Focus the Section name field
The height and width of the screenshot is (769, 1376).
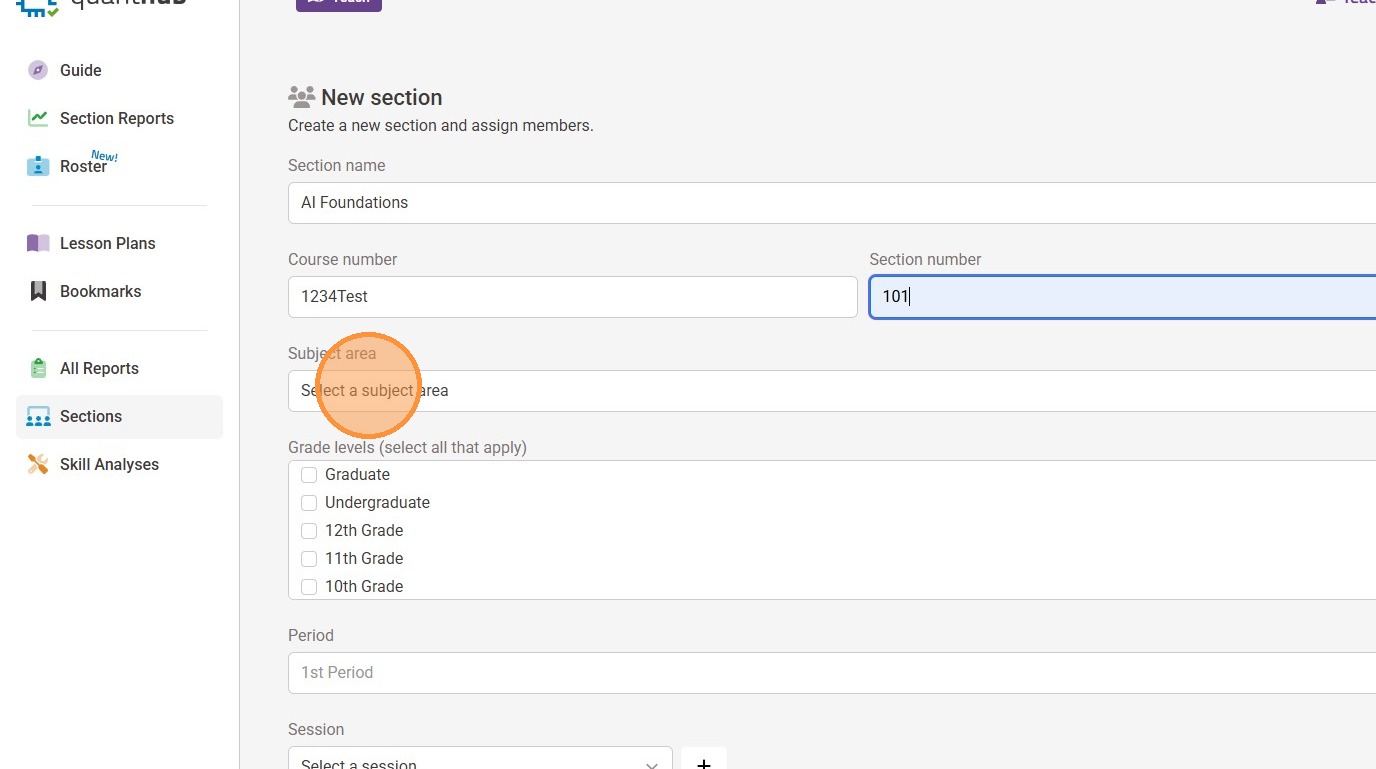point(830,203)
